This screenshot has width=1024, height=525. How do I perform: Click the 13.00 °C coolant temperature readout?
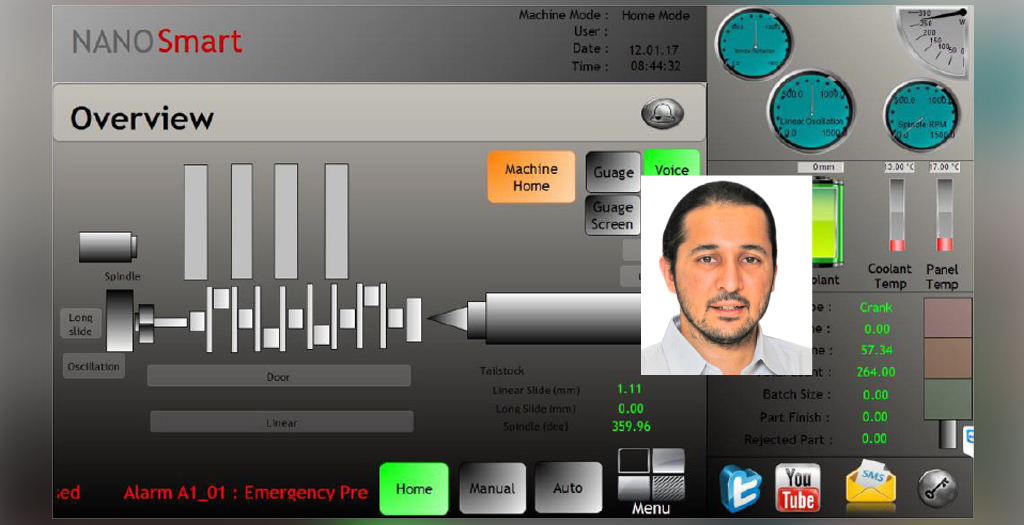[899, 167]
